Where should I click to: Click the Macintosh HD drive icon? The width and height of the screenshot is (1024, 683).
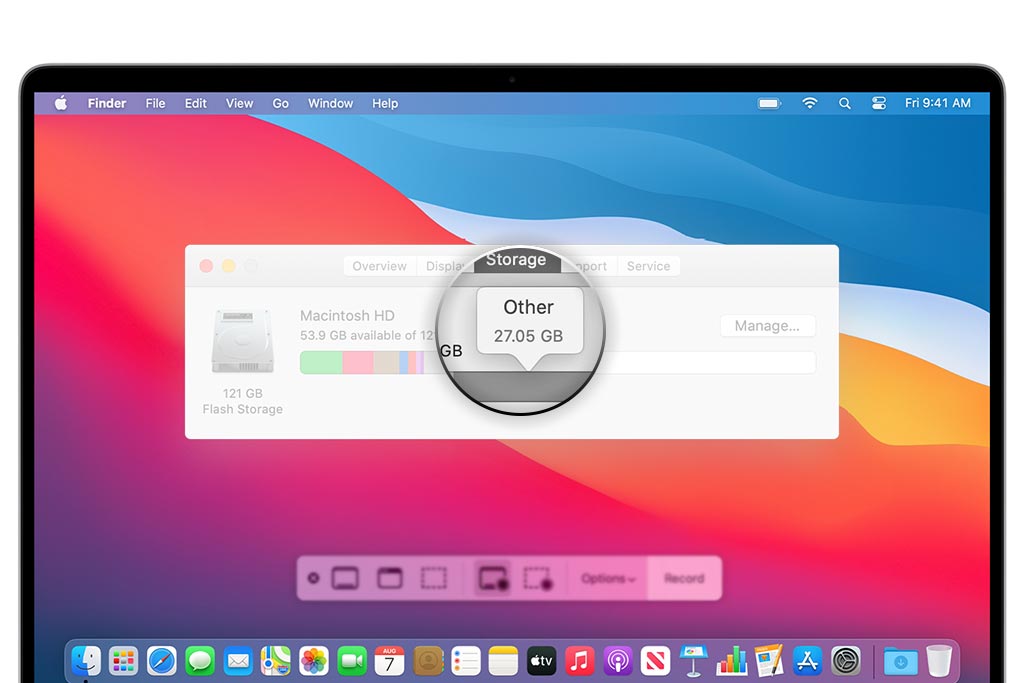[242, 341]
